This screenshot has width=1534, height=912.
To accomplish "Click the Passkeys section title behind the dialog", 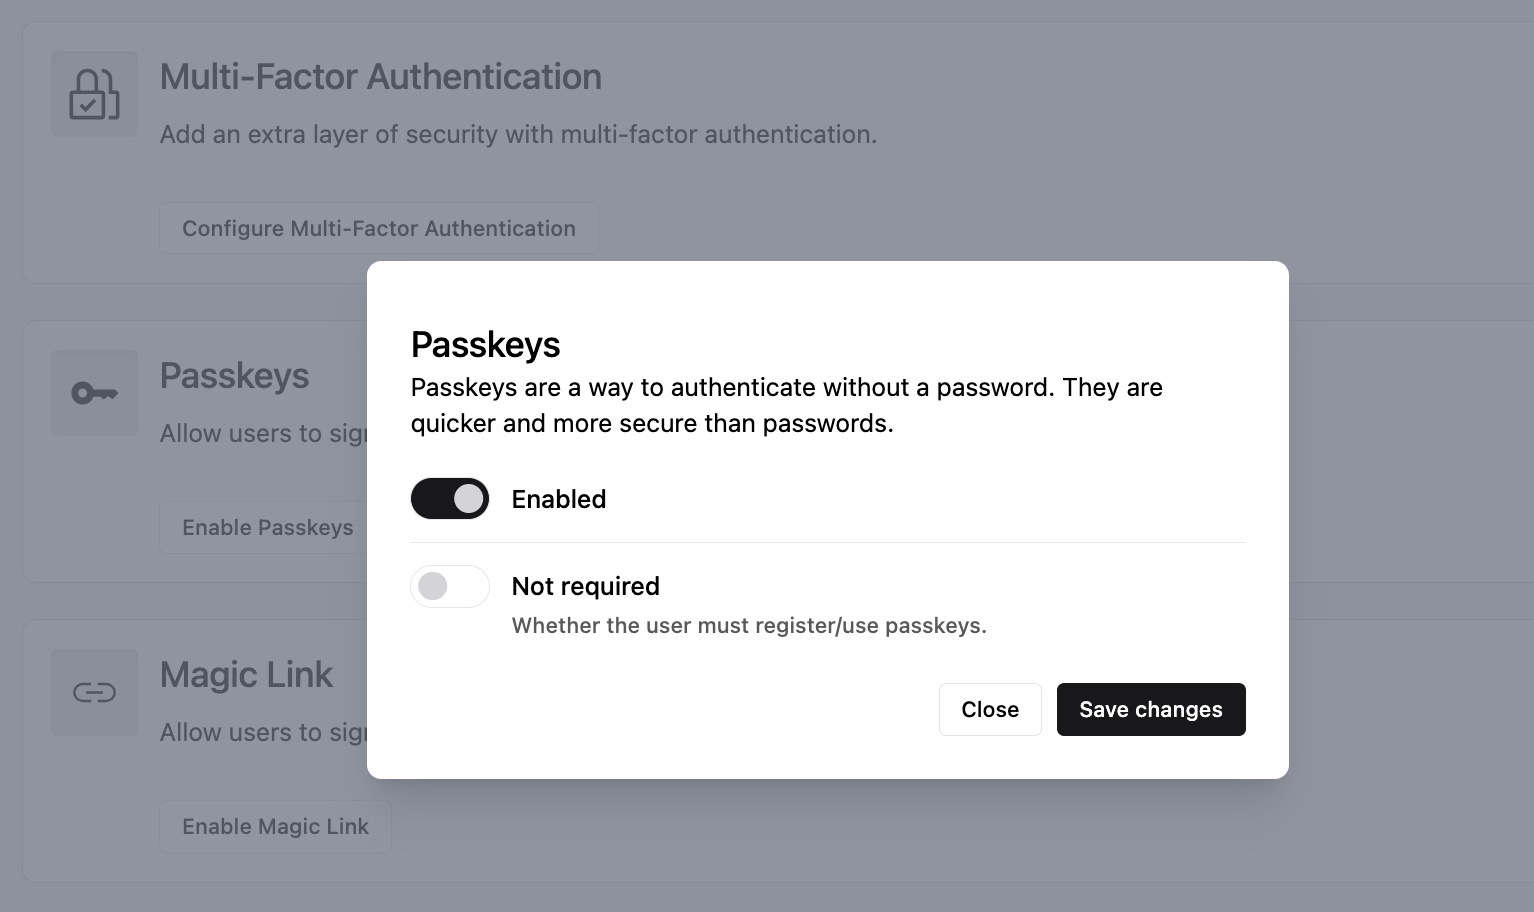I will [234, 376].
